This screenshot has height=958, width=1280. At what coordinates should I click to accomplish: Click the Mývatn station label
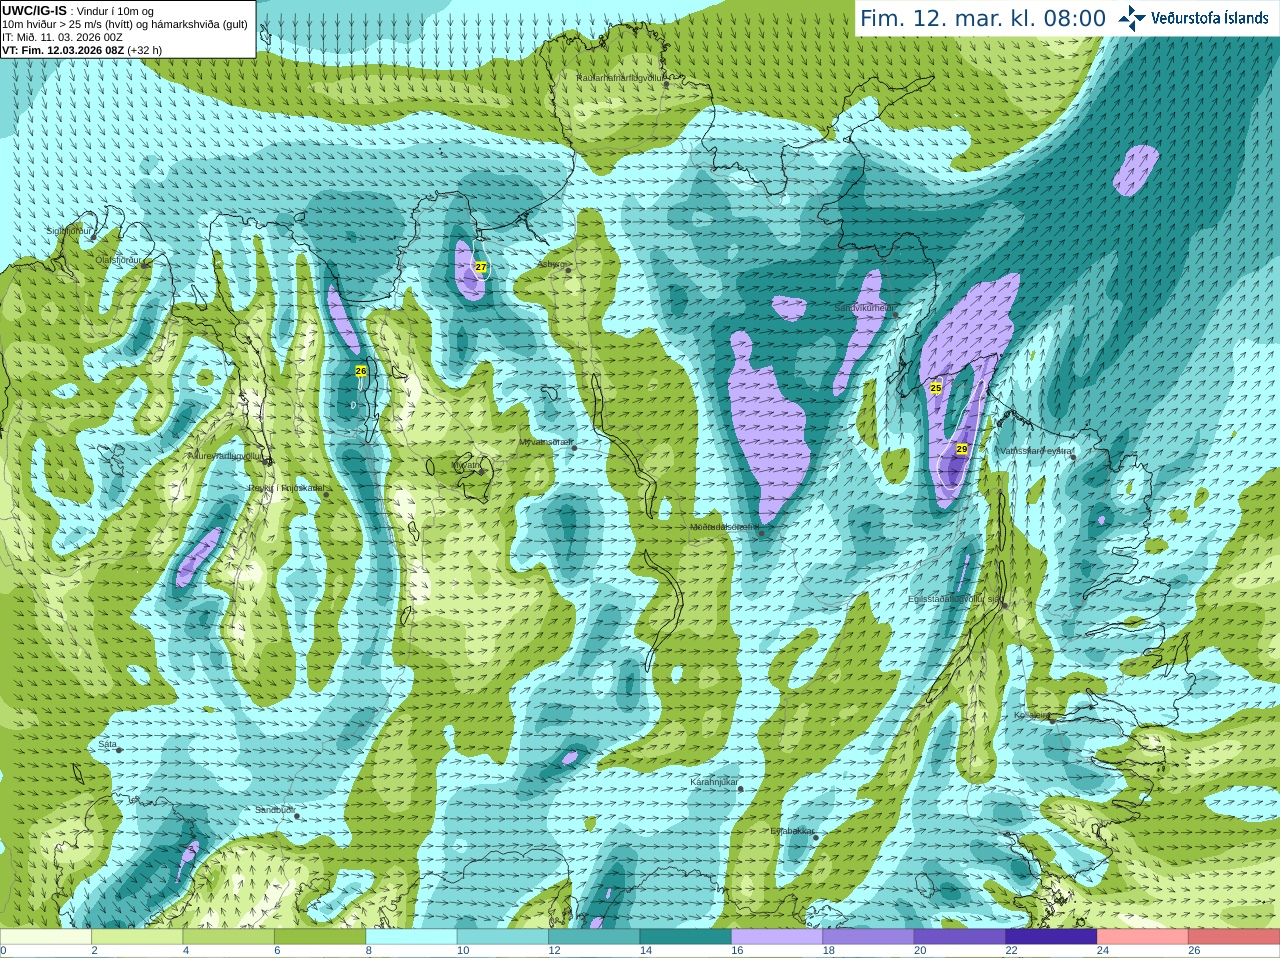(x=466, y=465)
